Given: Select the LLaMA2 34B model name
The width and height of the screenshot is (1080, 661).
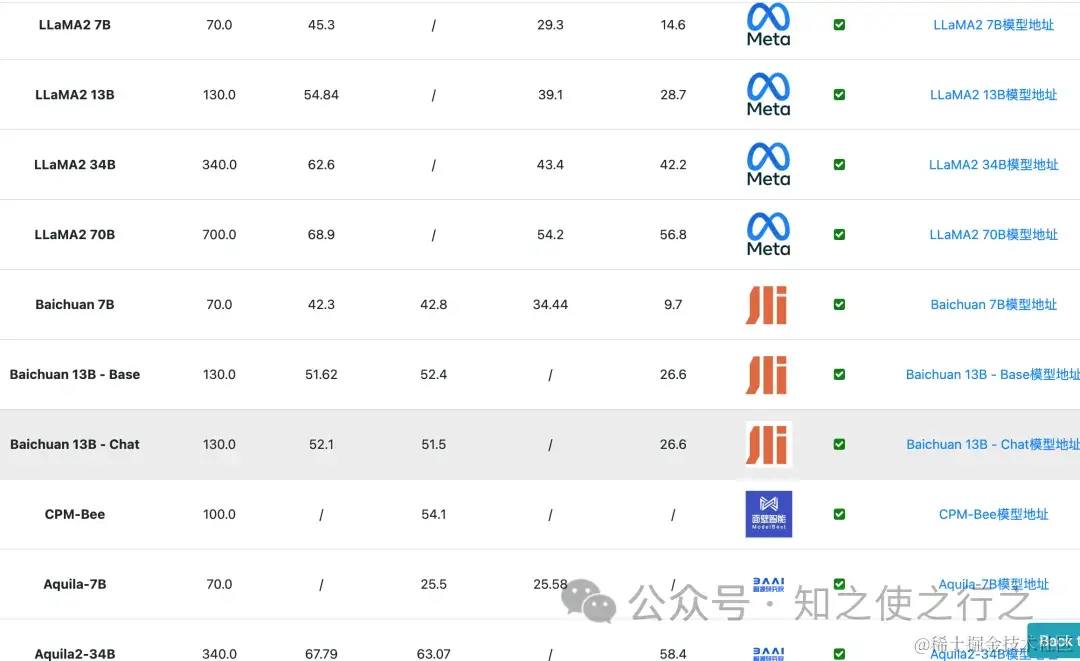Looking at the screenshot, I should 74,165.
